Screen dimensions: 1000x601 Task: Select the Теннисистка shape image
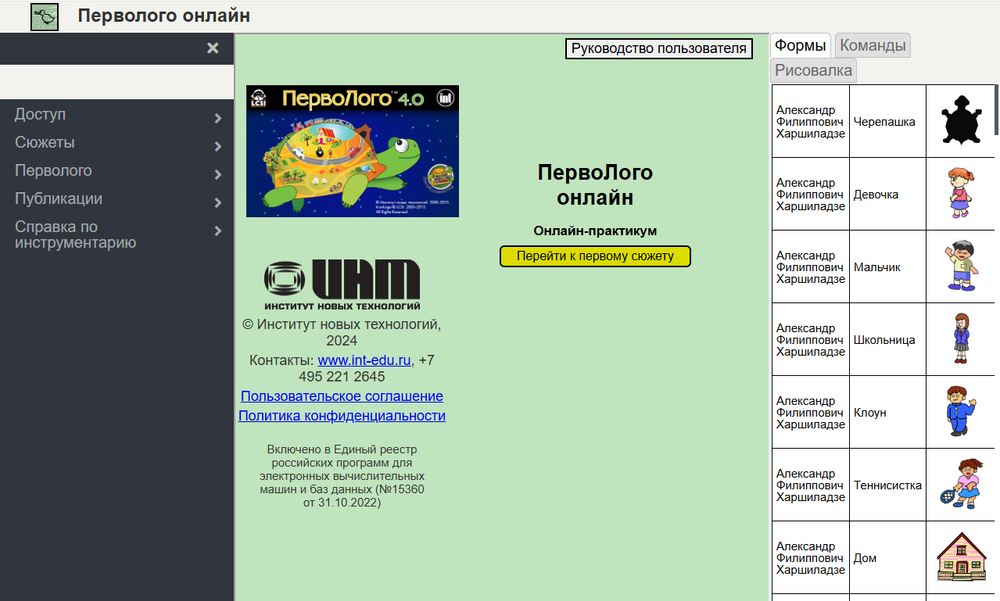[x=961, y=484]
